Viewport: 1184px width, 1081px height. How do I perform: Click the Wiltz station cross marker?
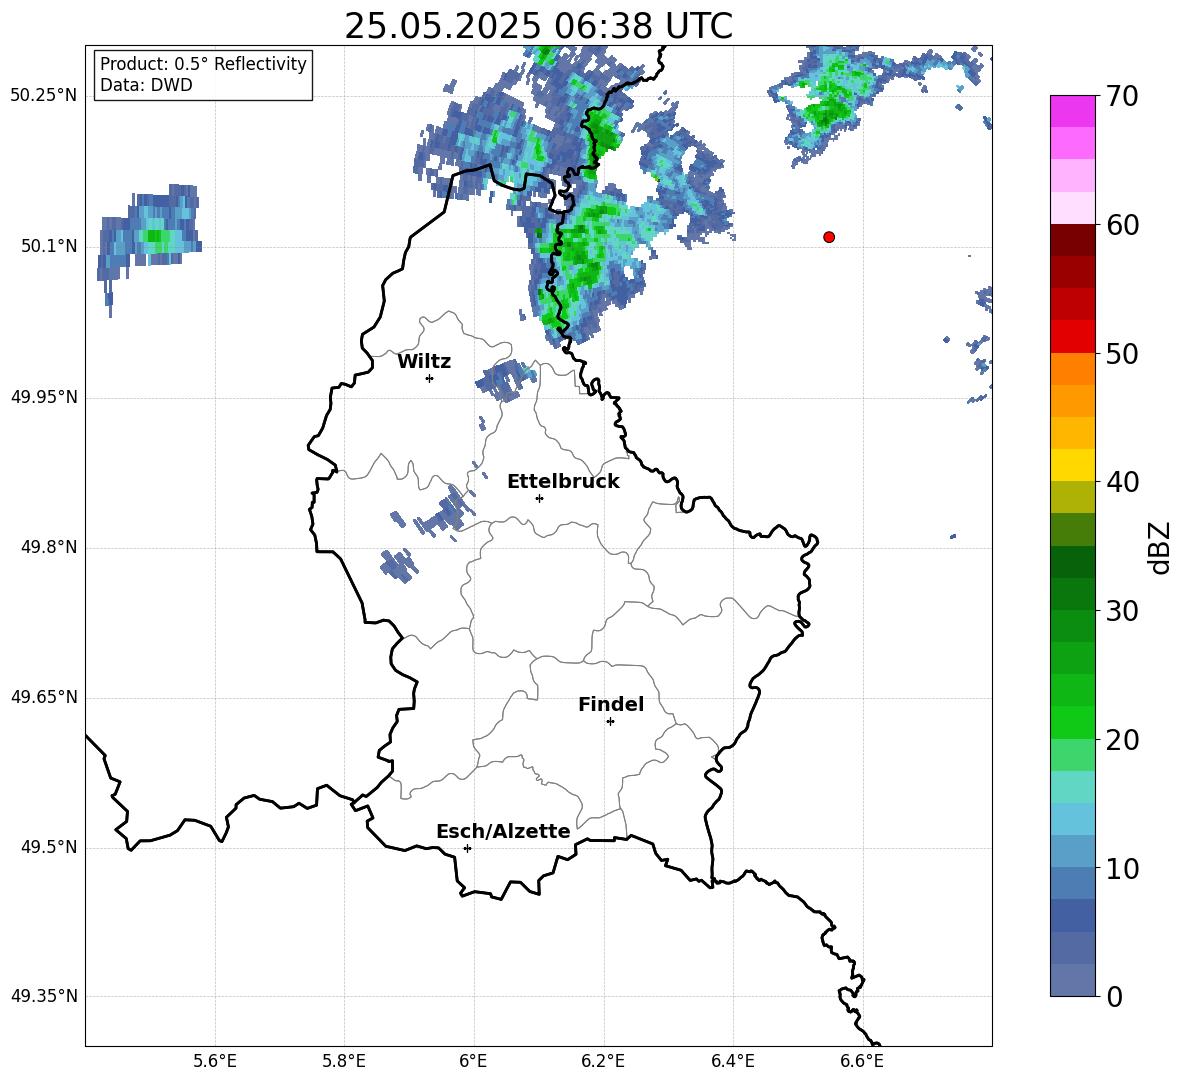tap(430, 378)
